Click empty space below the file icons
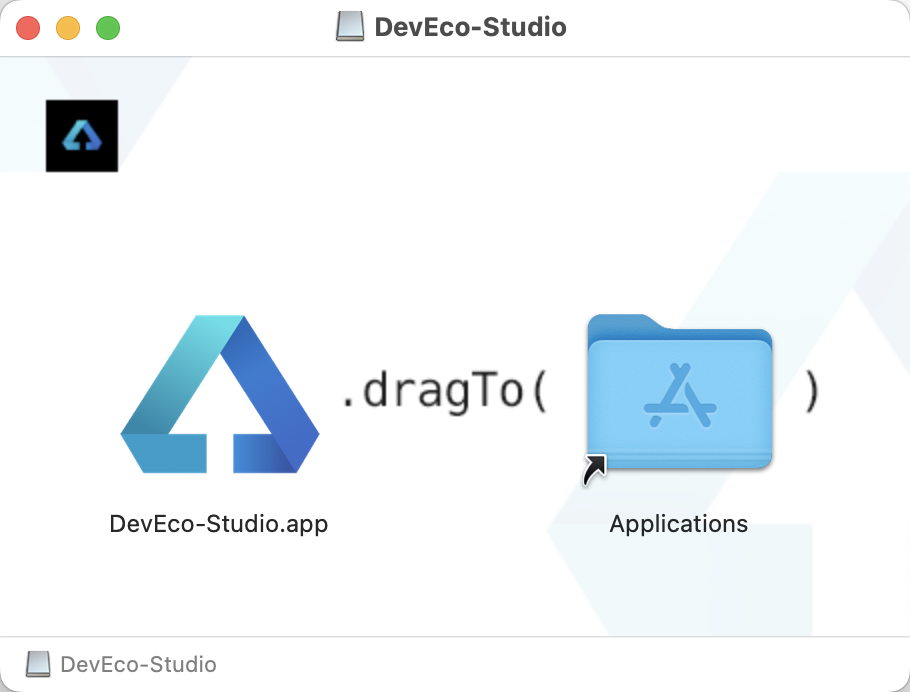Screen dimensions: 910x692 [x=450, y=590]
